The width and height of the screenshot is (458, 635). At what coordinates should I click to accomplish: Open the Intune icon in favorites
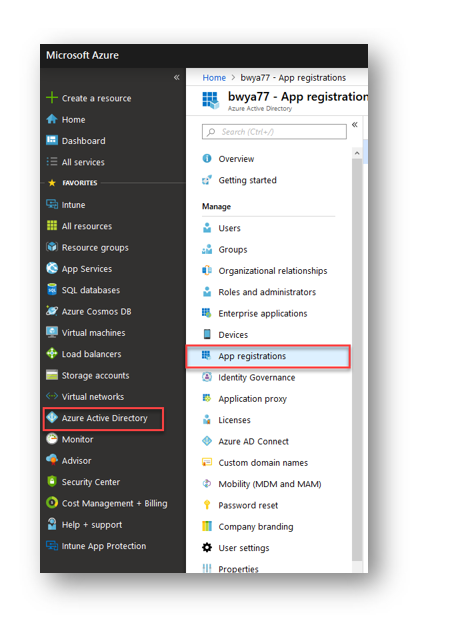[x=52, y=204]
